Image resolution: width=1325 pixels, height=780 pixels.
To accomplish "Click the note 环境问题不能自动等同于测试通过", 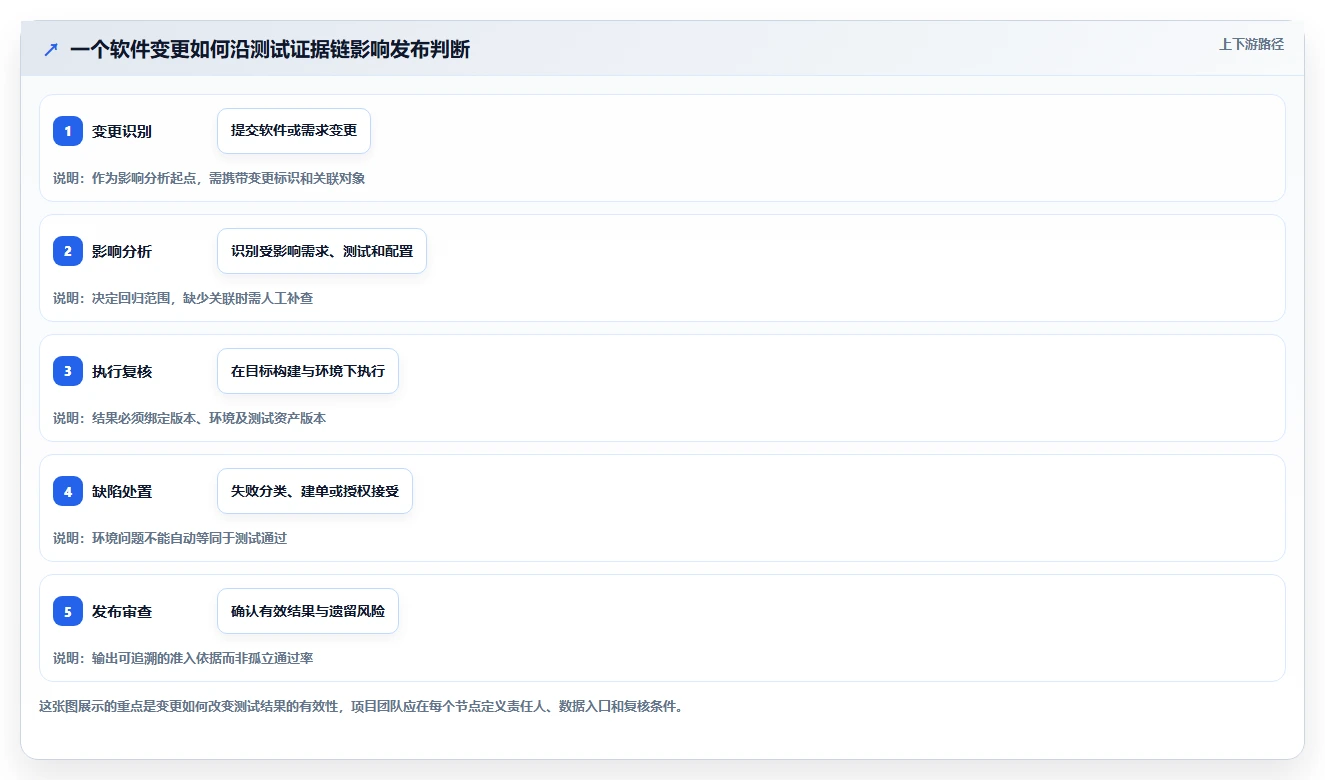I will point(170,538).
